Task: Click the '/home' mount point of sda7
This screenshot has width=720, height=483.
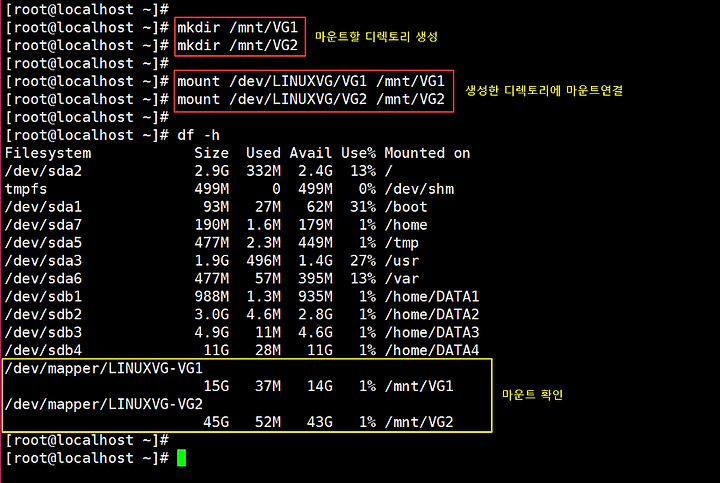Action: click(x=406, y=225)
